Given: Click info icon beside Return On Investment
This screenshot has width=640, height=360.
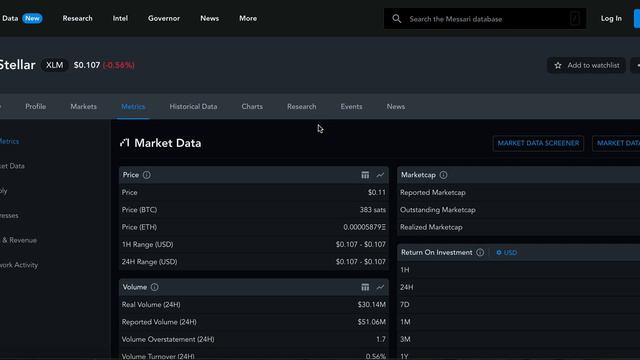Looking at the screenshot, I should tap(480, 252).
